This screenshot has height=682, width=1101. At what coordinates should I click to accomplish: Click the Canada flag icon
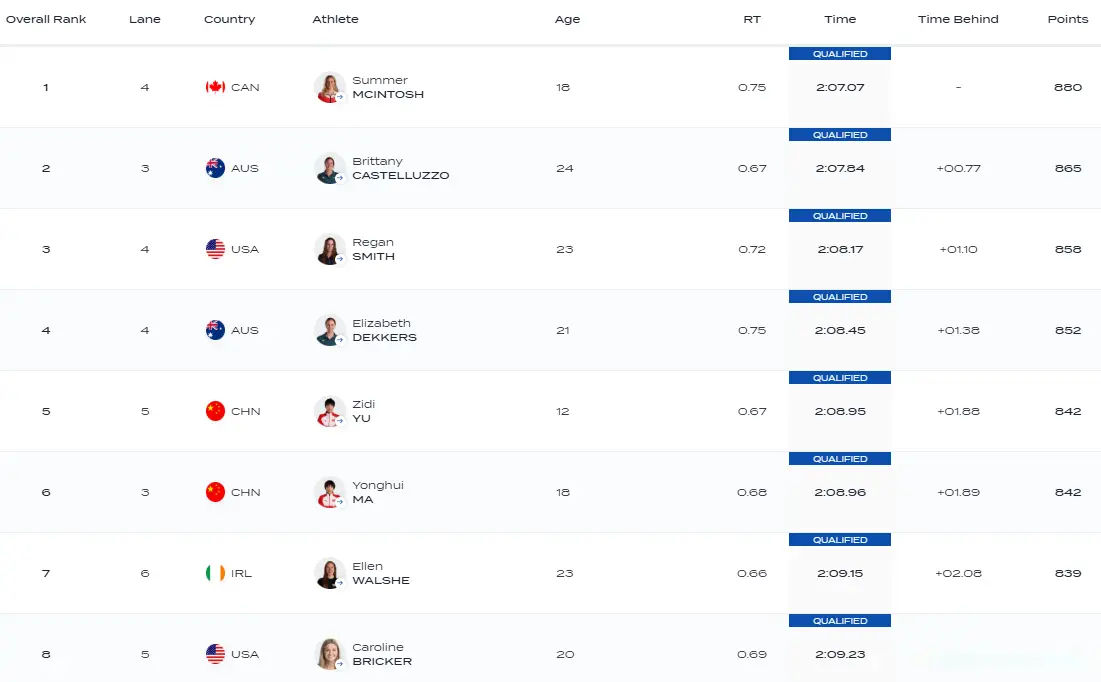click(x=215, y=87)
